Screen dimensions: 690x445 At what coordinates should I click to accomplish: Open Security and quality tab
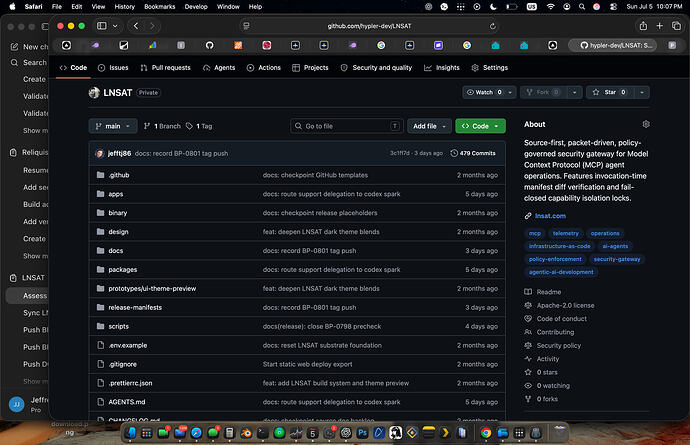pos(376,68)
